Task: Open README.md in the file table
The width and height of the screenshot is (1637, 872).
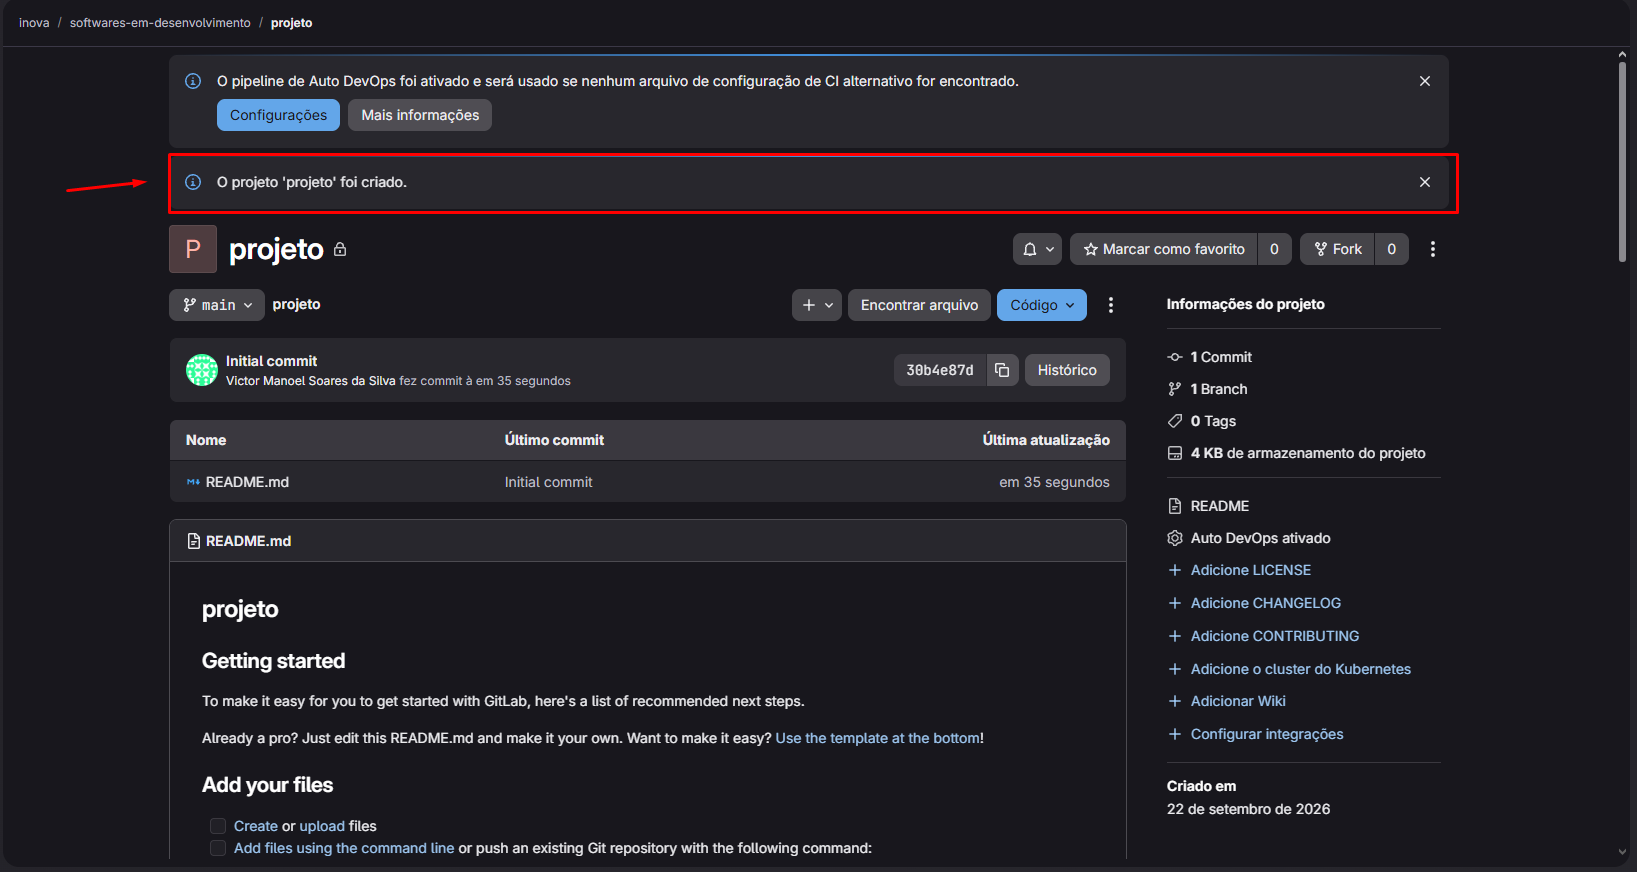Action: point(247,482)
